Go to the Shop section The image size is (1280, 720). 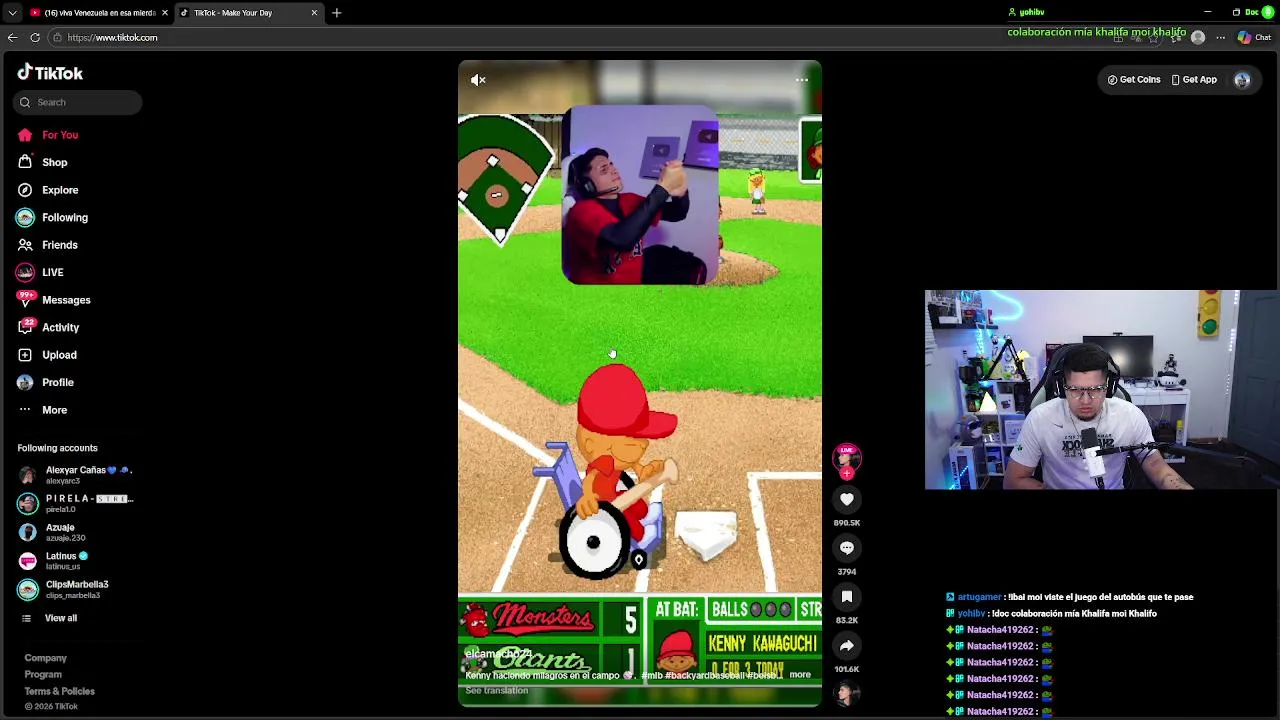click(55, 162)
